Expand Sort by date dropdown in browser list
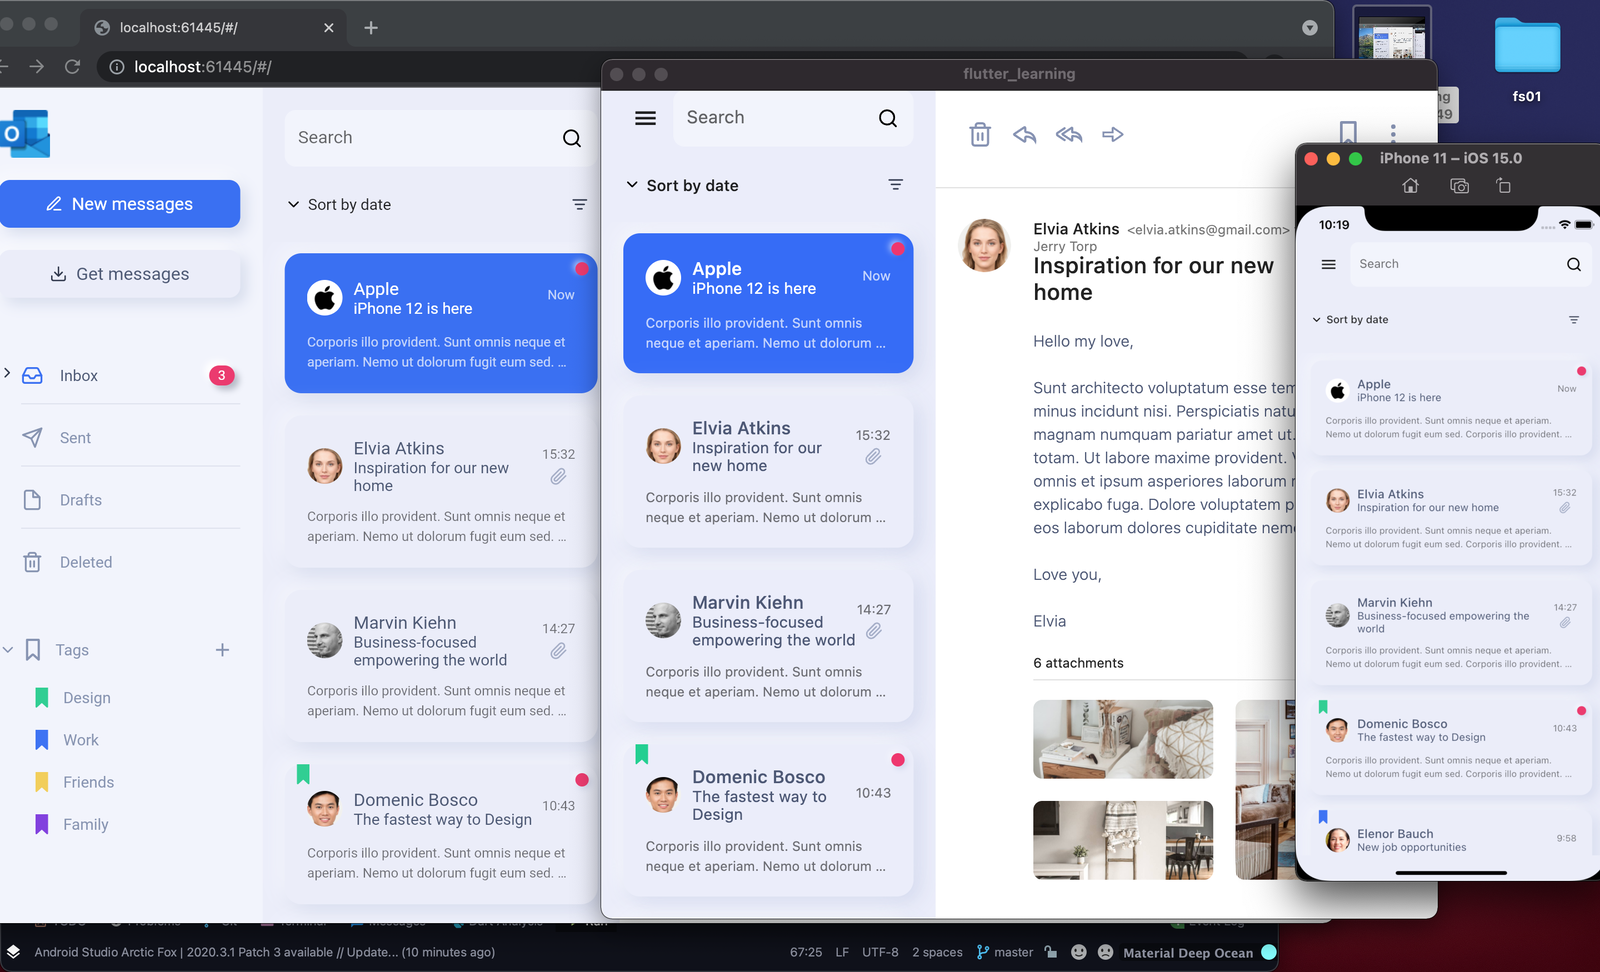The image size is (1600, 972). [340, 204]
